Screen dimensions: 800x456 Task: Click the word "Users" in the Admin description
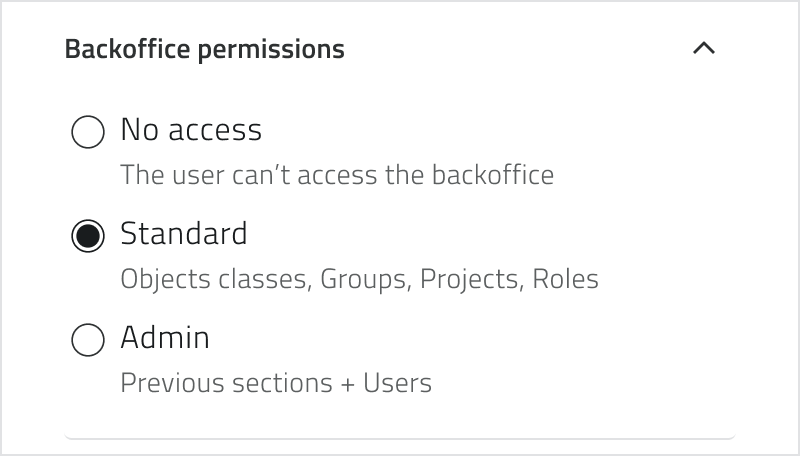[398, 383]
